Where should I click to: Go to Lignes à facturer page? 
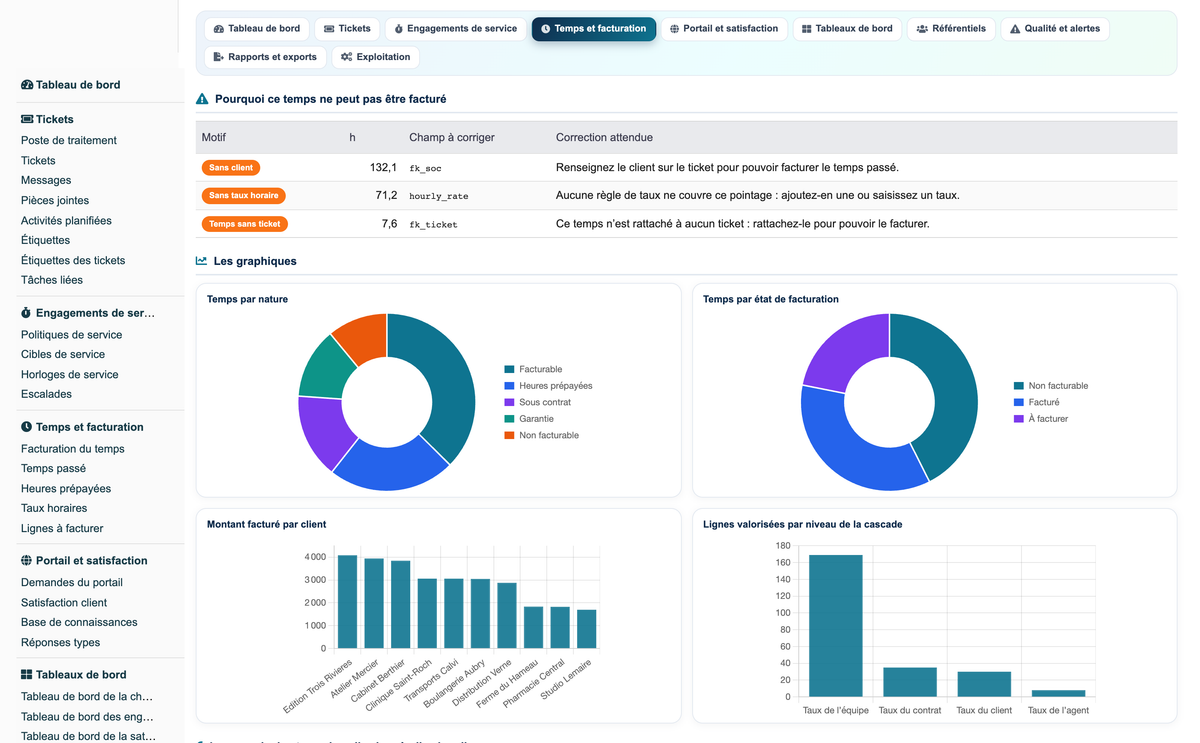[62, 529]
